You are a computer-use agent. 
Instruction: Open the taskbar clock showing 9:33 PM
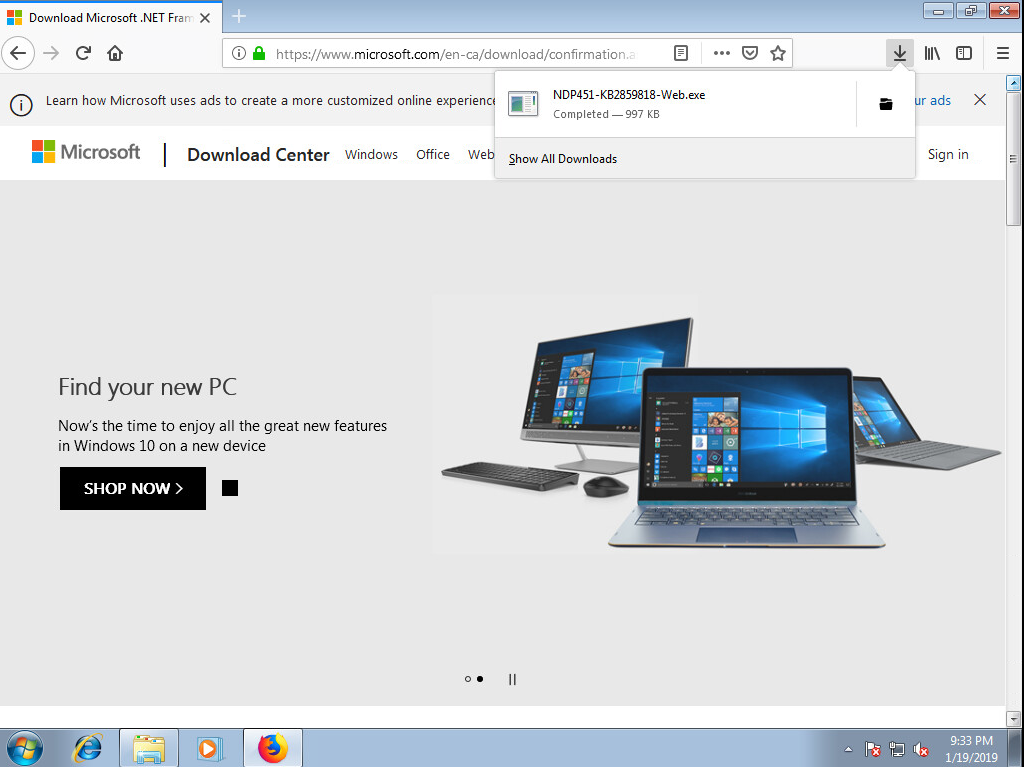click(971, 749)
